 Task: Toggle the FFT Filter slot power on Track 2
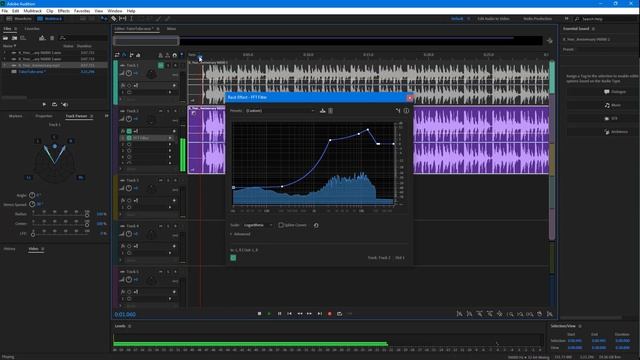(129, 138)
